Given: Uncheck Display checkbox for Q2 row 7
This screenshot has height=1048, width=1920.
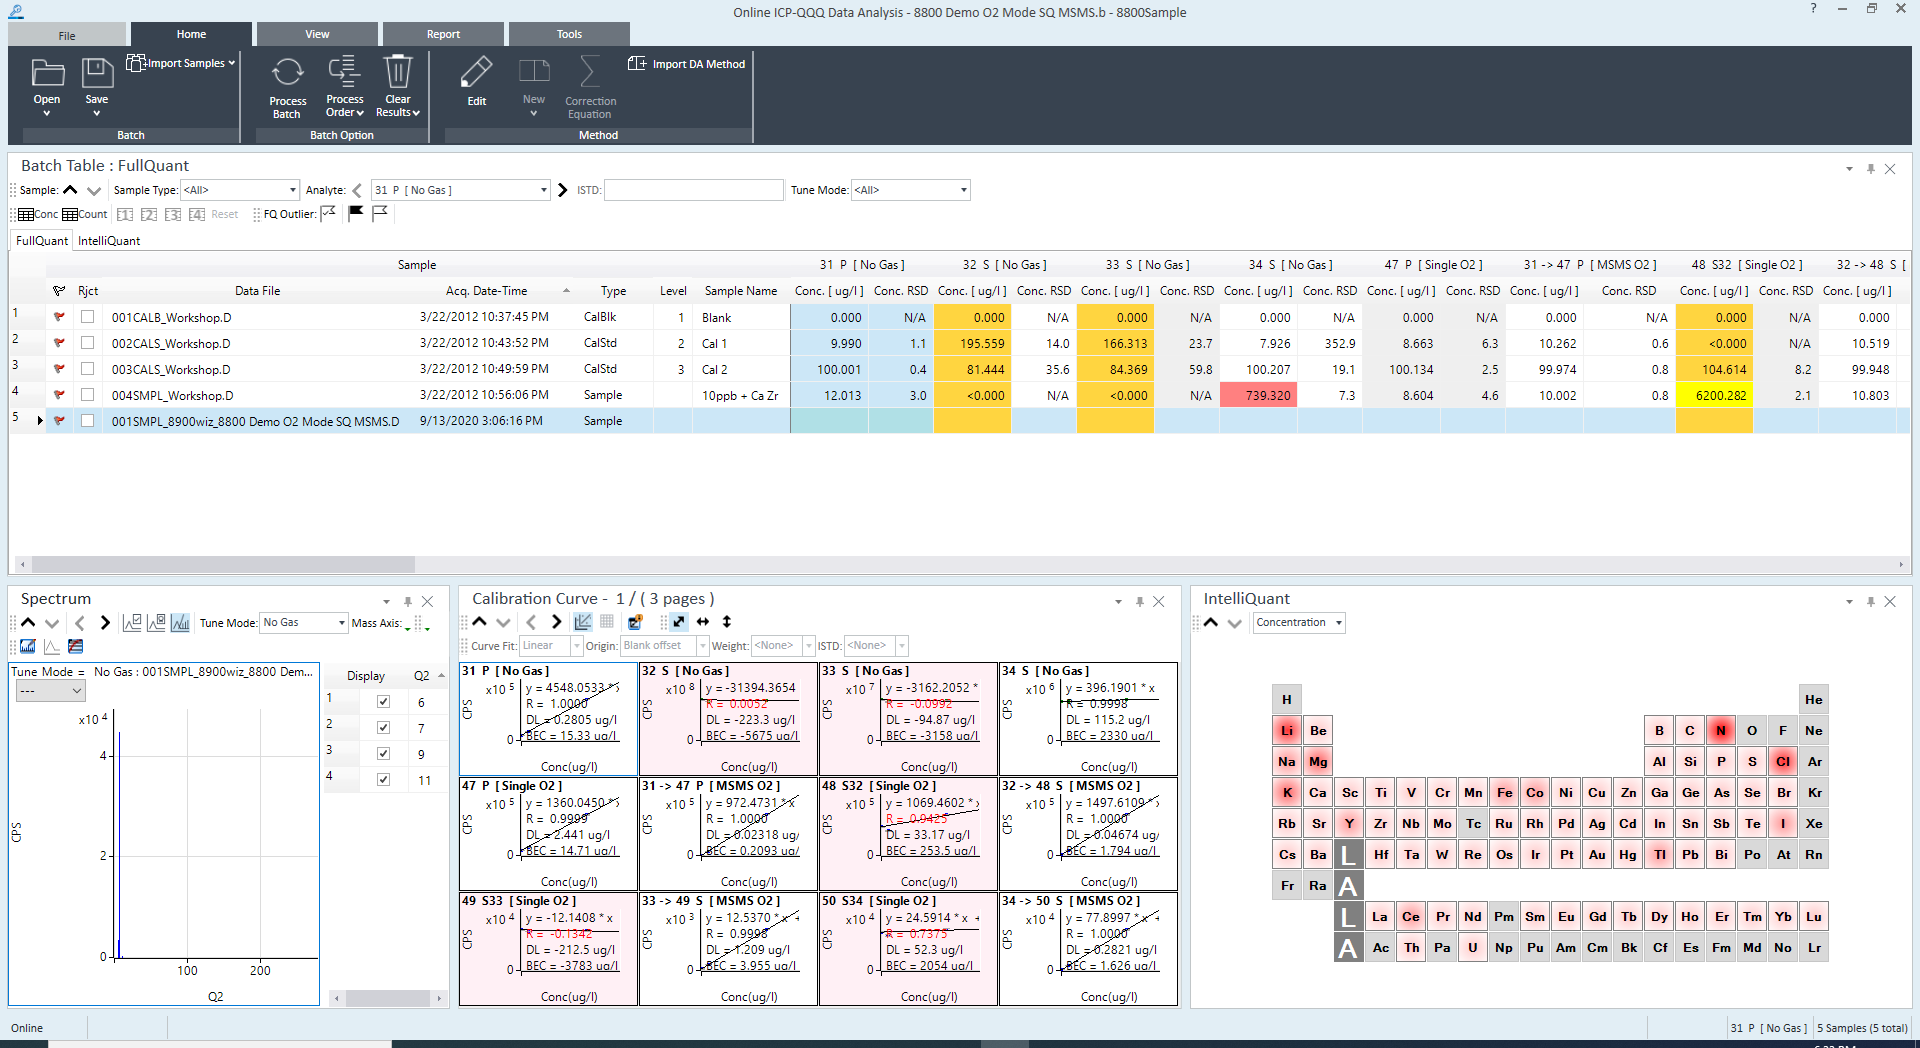Looking at the screenshot, I should (x=383, y=728).
